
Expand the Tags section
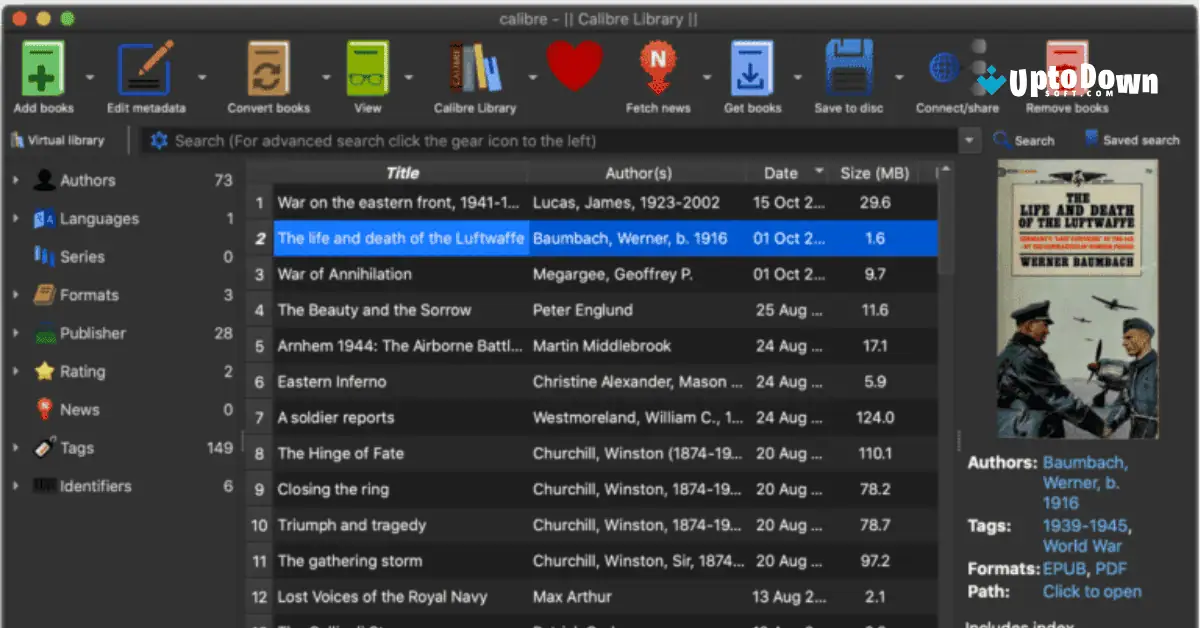pos(14,448)
